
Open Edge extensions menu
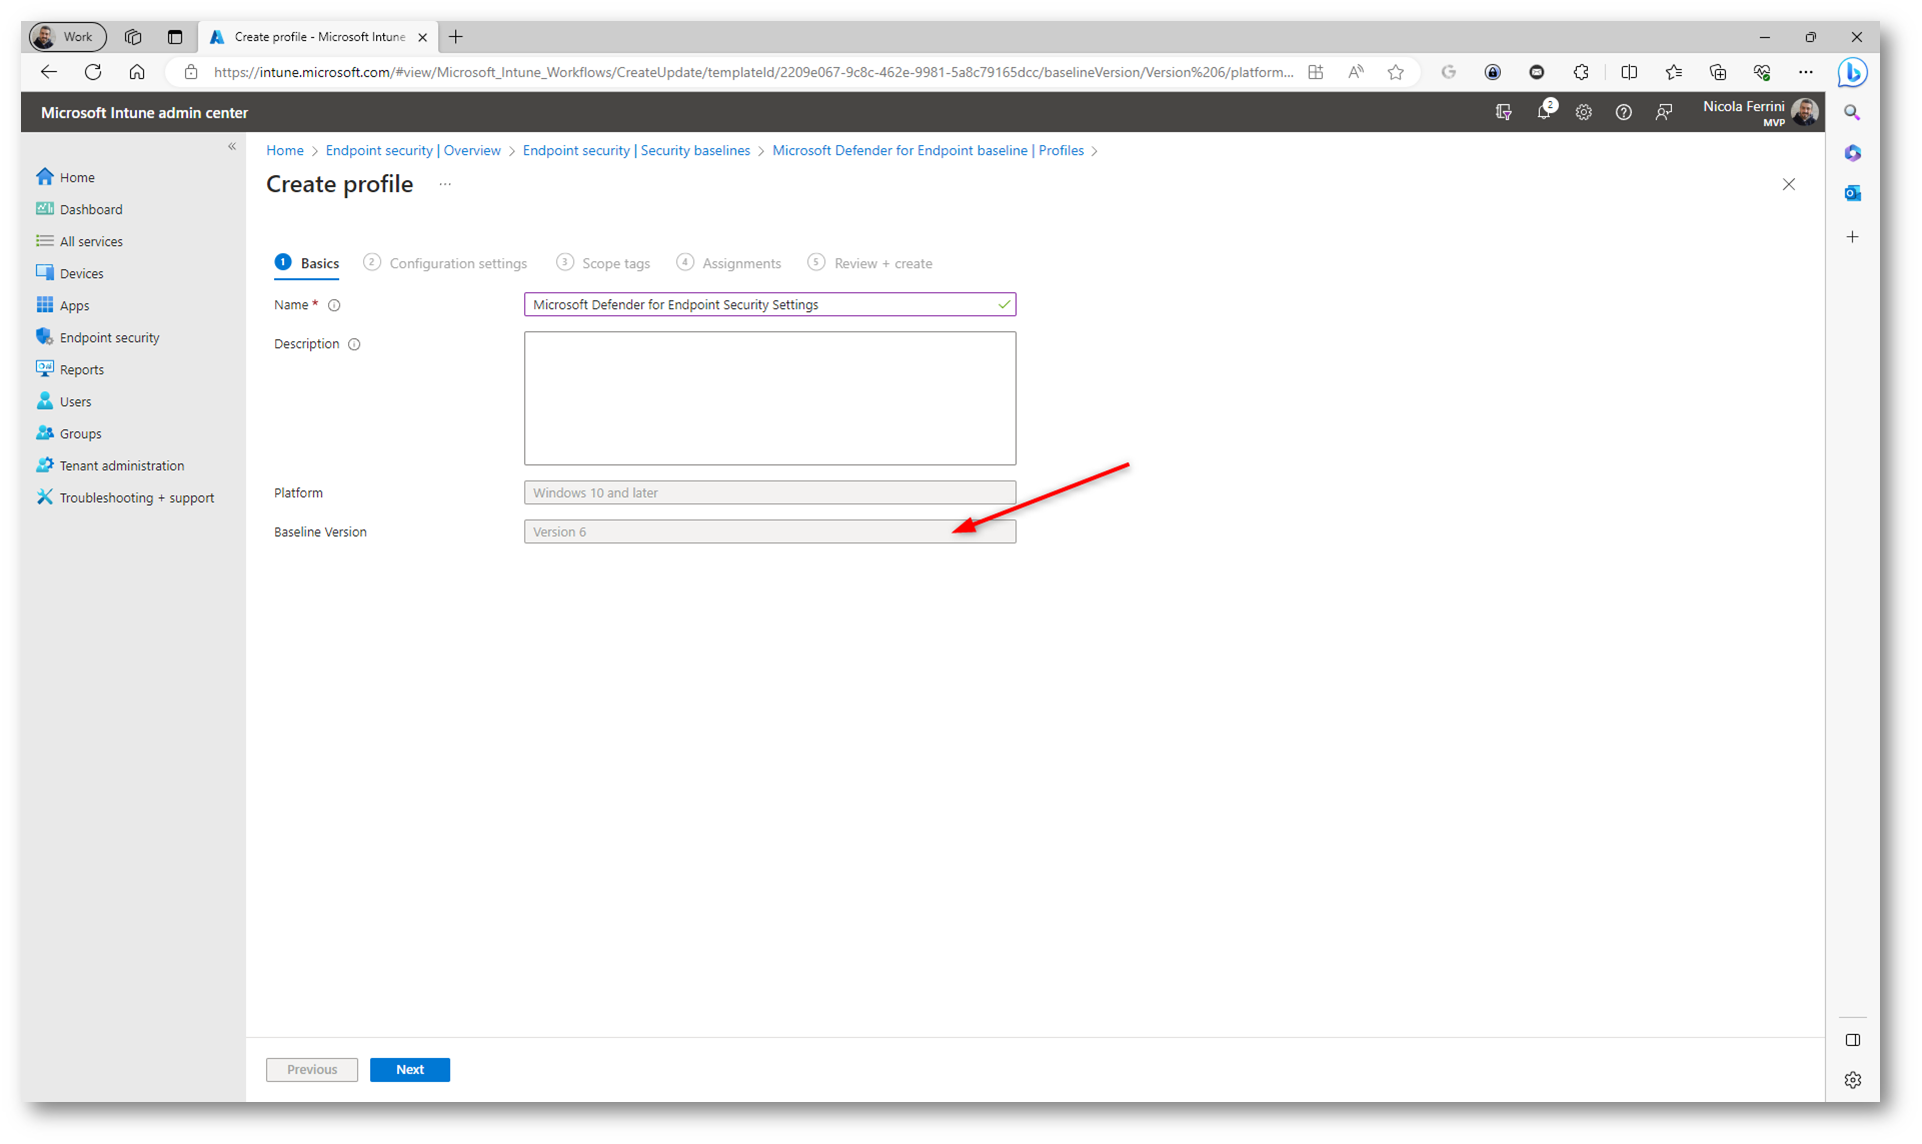coord(1581,72)
